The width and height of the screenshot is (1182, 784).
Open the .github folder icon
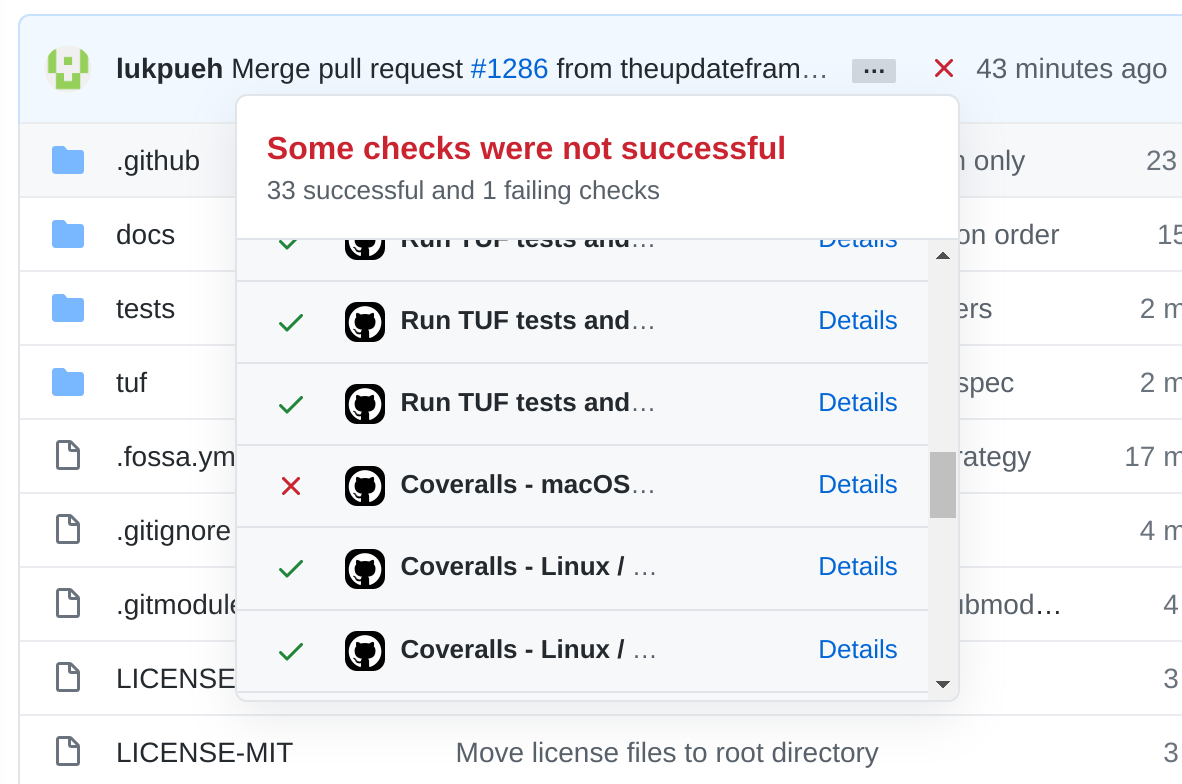[68, 160]
